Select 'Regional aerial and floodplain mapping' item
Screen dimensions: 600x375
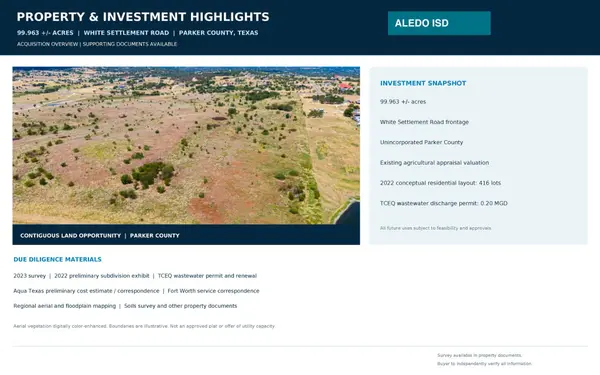tap(65, 306)
